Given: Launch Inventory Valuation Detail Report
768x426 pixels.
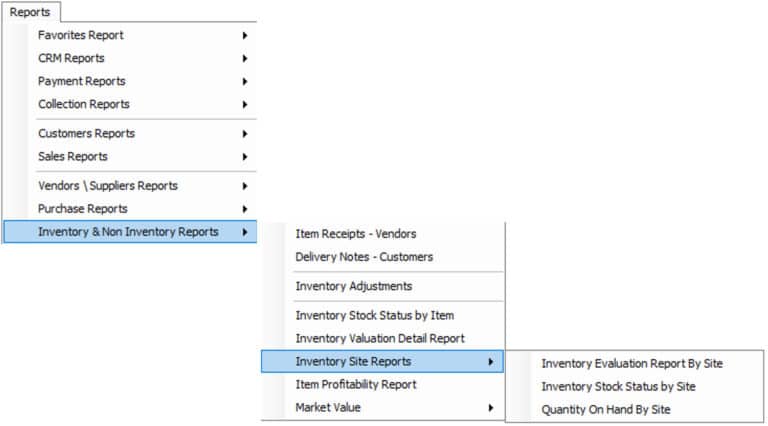Looking at the screenshot, I should point(380,338).
